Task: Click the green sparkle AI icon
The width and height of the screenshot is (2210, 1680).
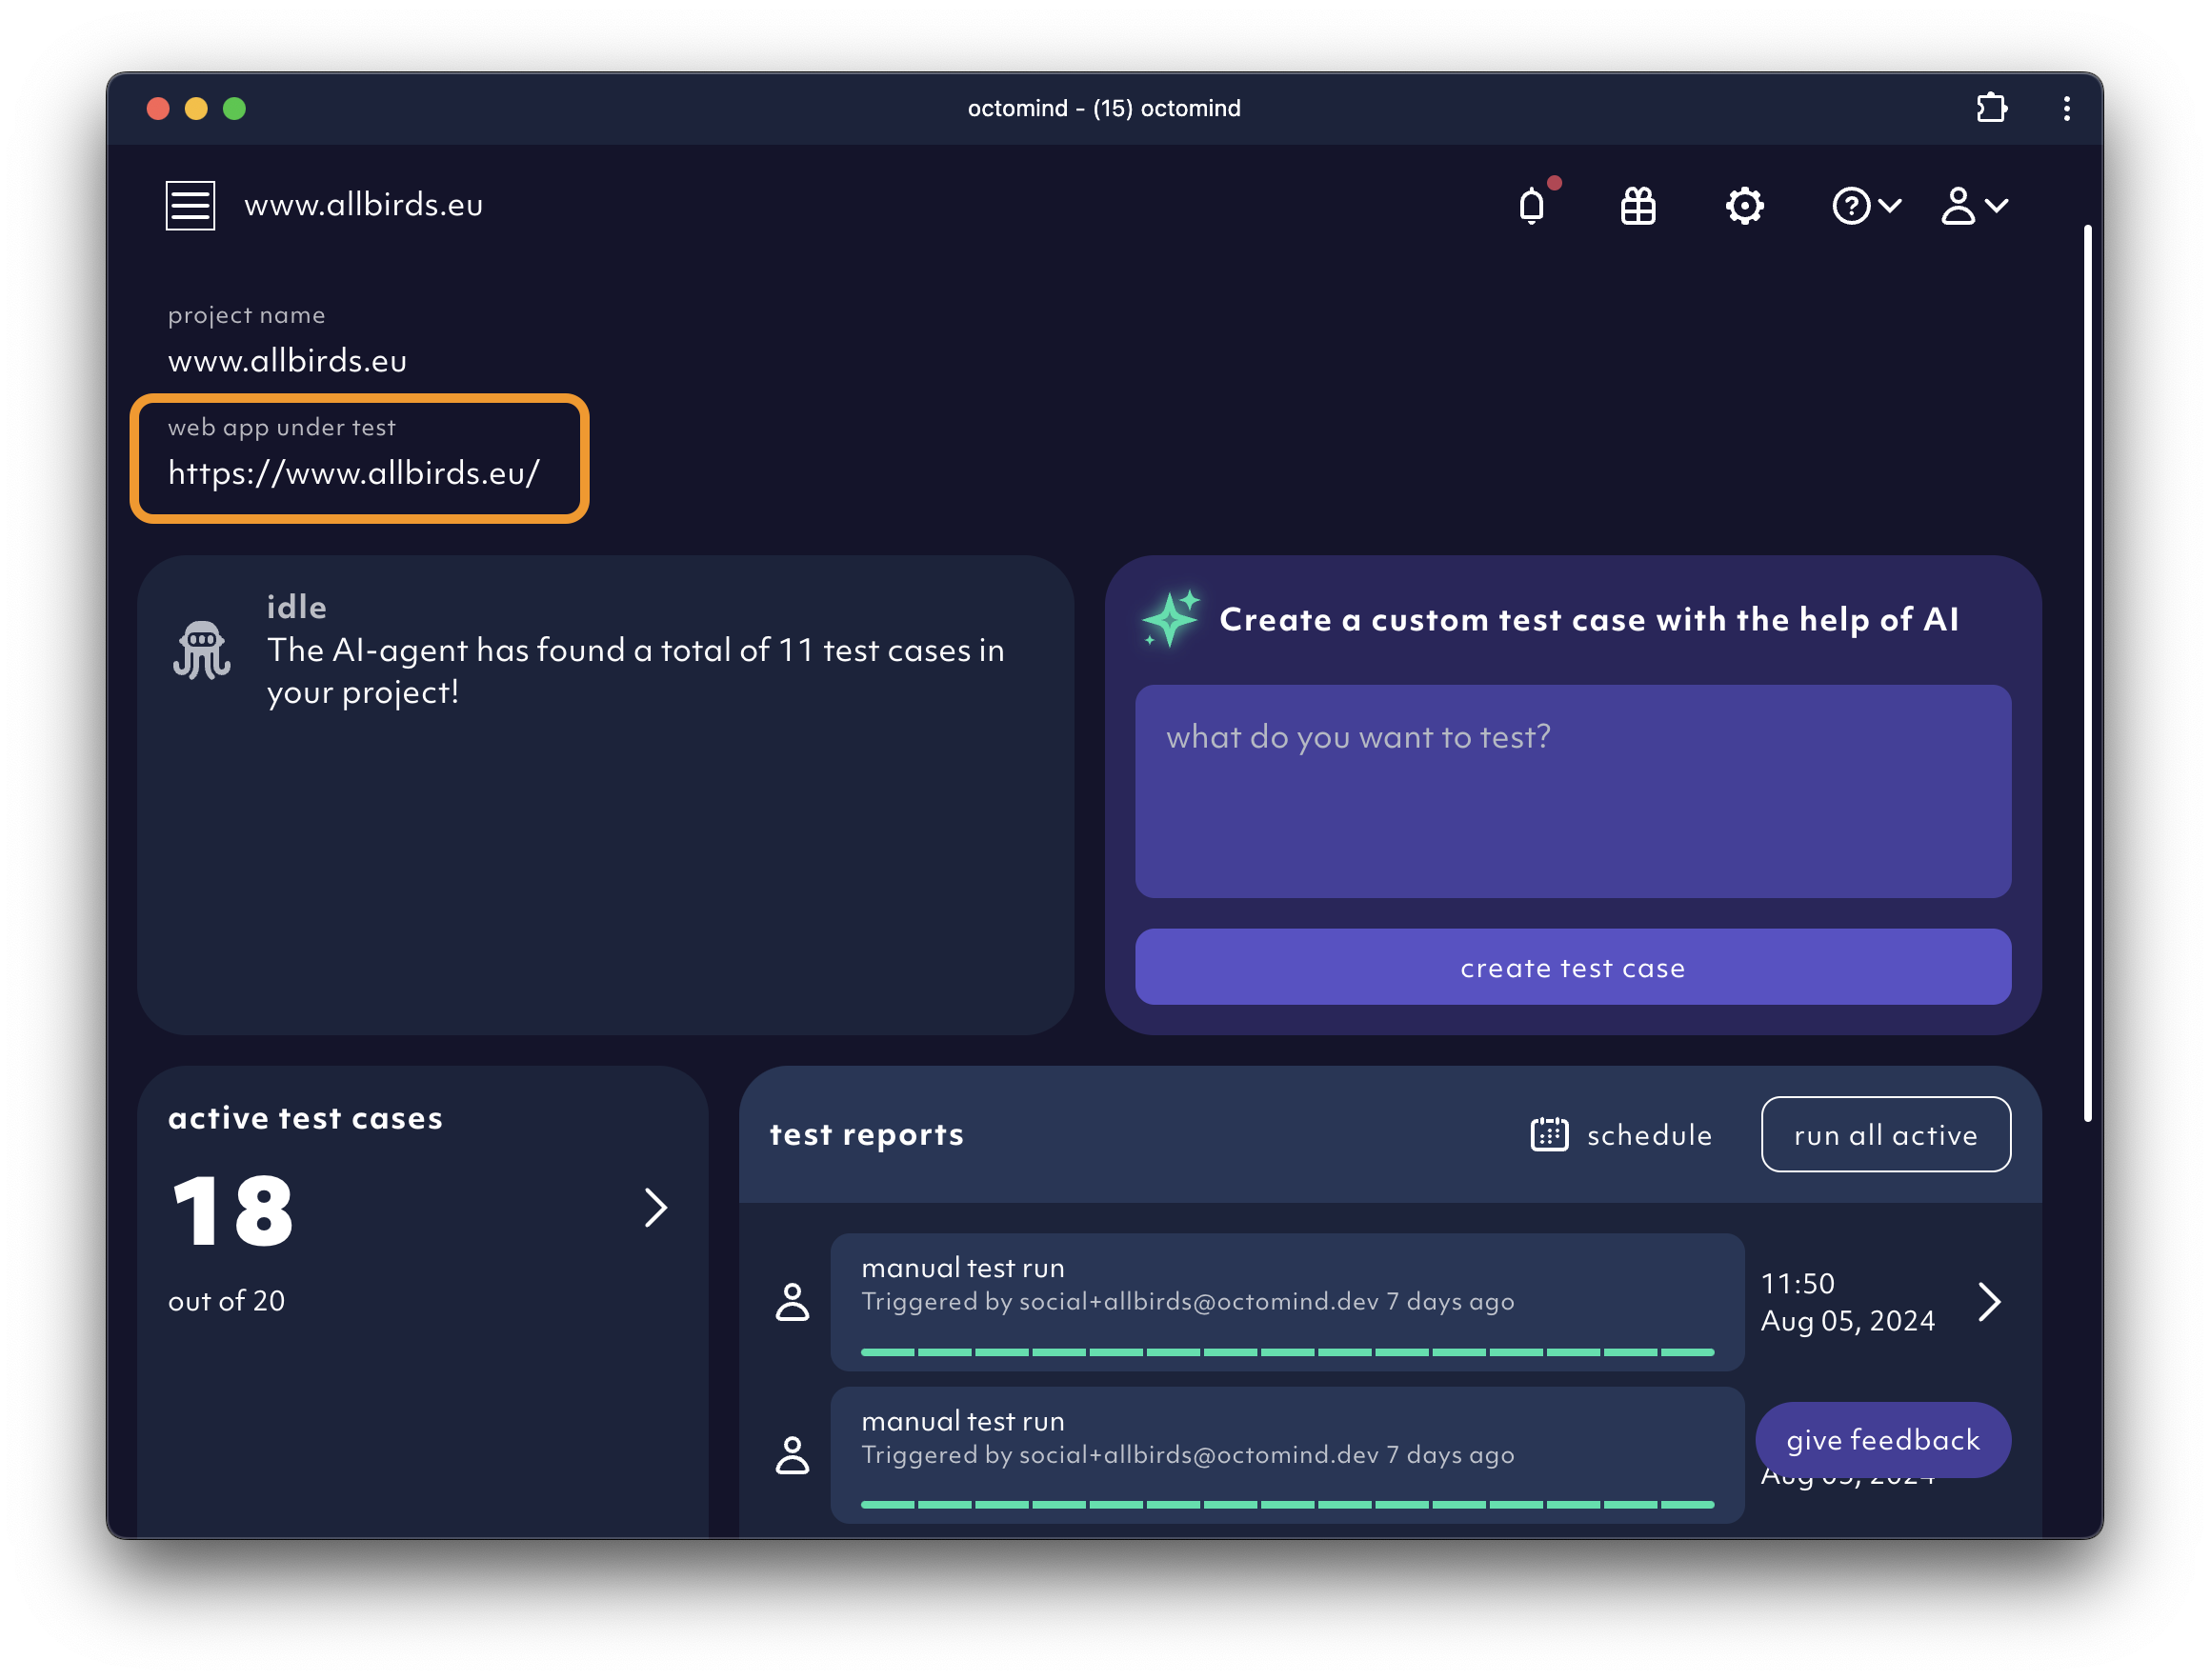Action: pyautogui.click(x=1170, y=618)
